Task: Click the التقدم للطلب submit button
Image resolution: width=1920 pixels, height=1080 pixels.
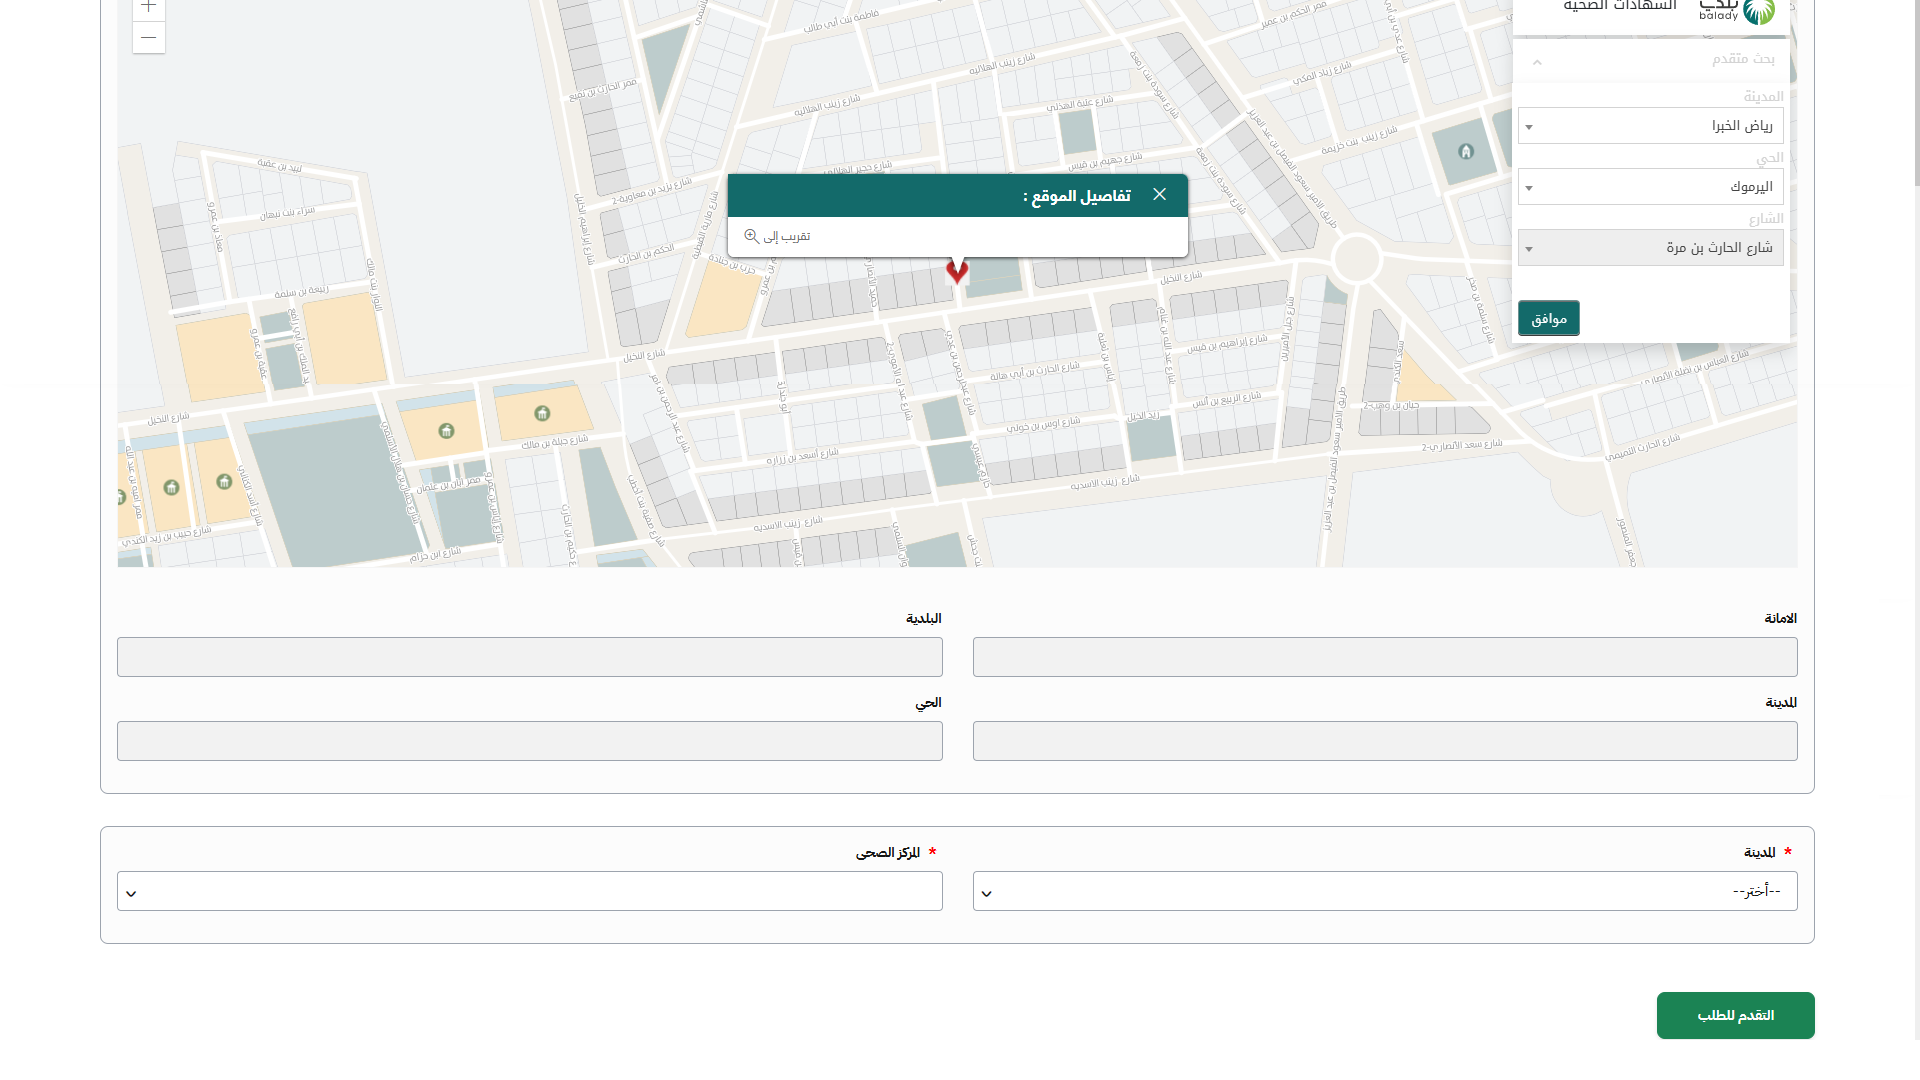Action: [x=1735, y=1015]
